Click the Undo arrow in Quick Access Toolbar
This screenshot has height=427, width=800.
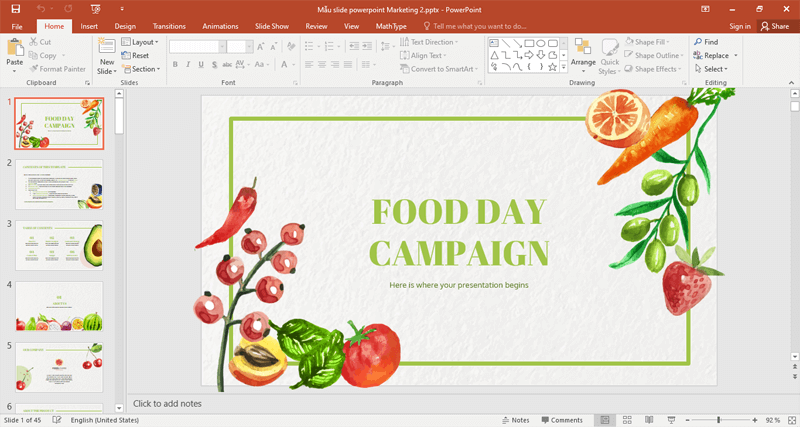point(41,9)
